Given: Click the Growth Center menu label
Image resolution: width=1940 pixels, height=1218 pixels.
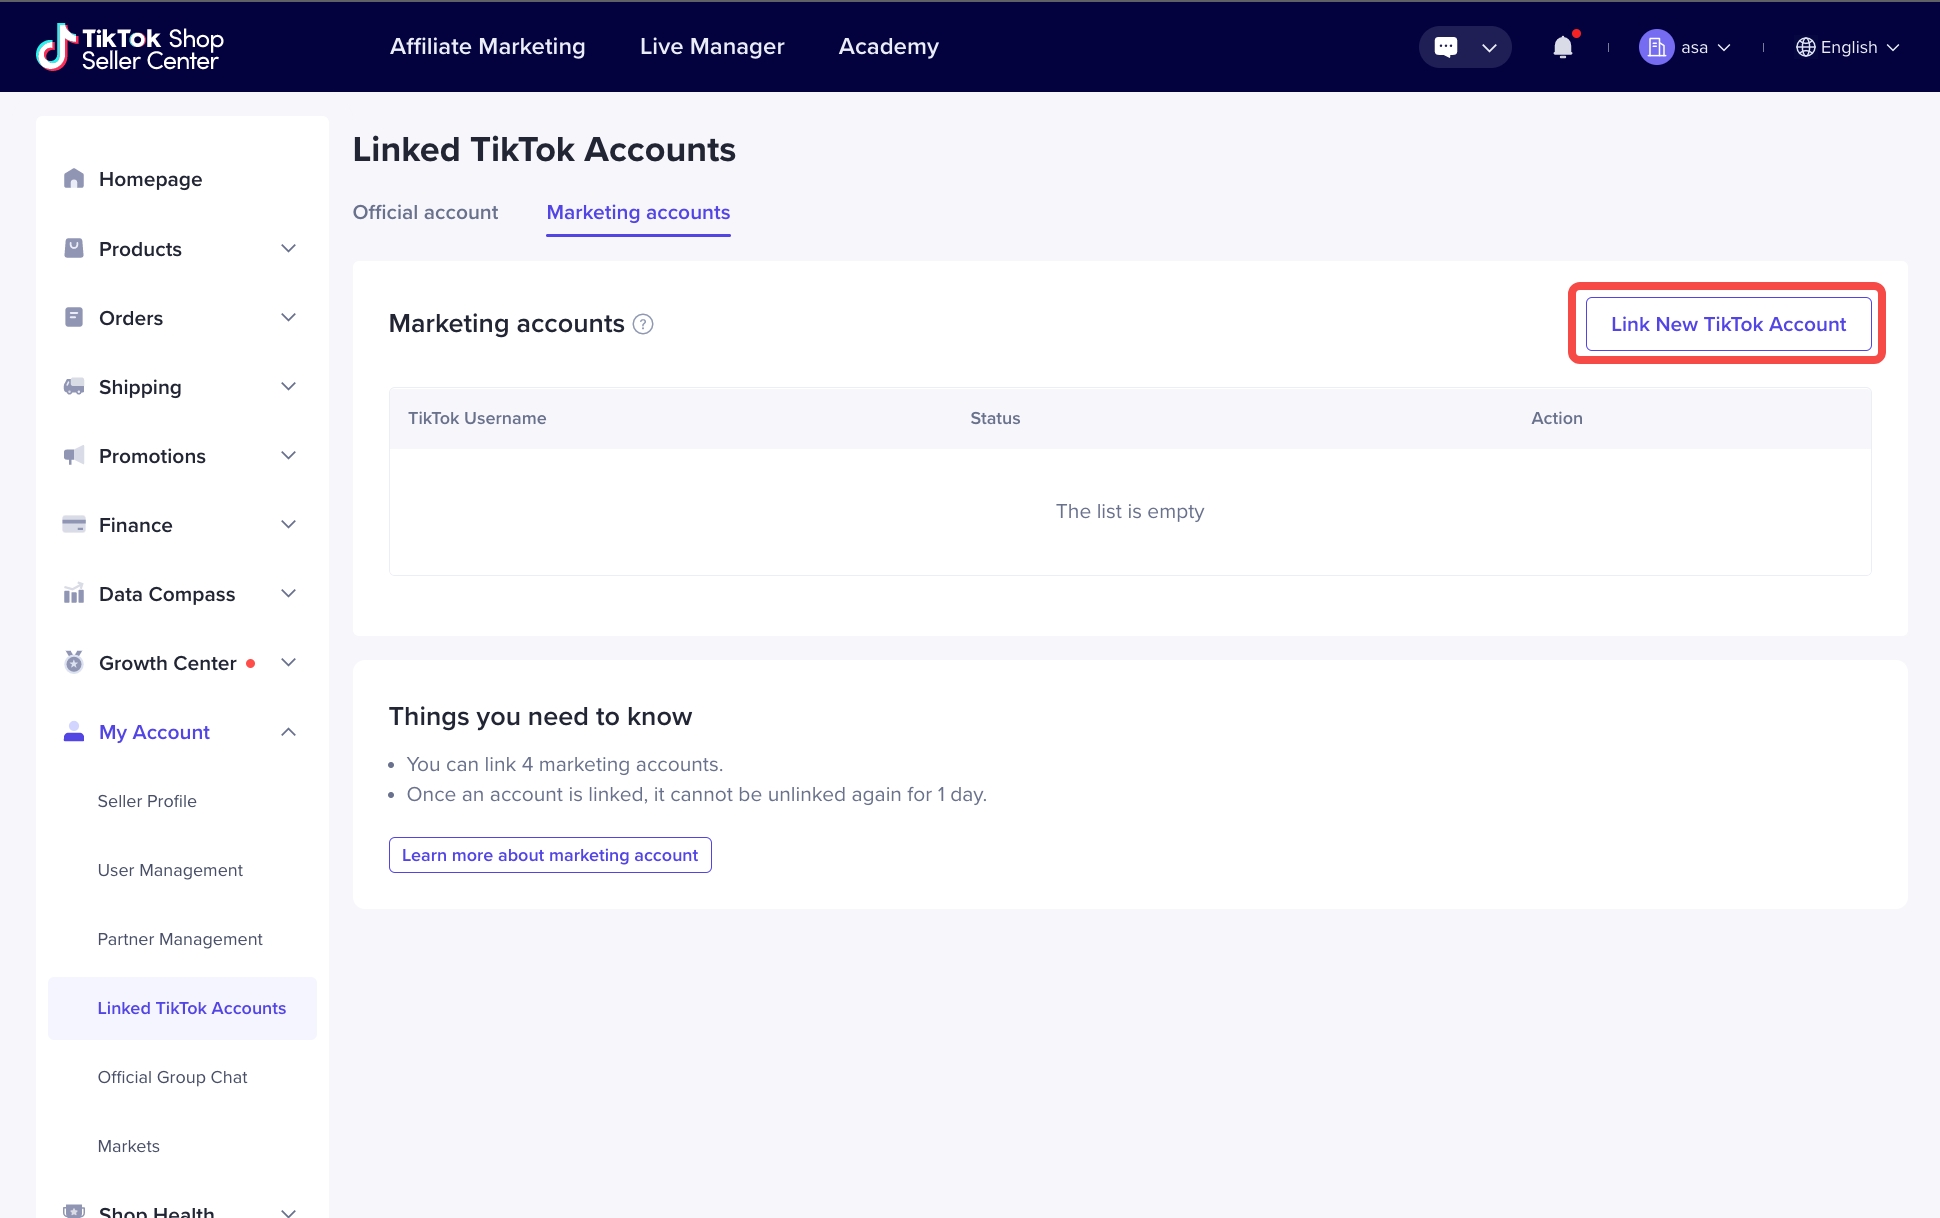Looking at the screenshot, I should [x=168, y=663].
